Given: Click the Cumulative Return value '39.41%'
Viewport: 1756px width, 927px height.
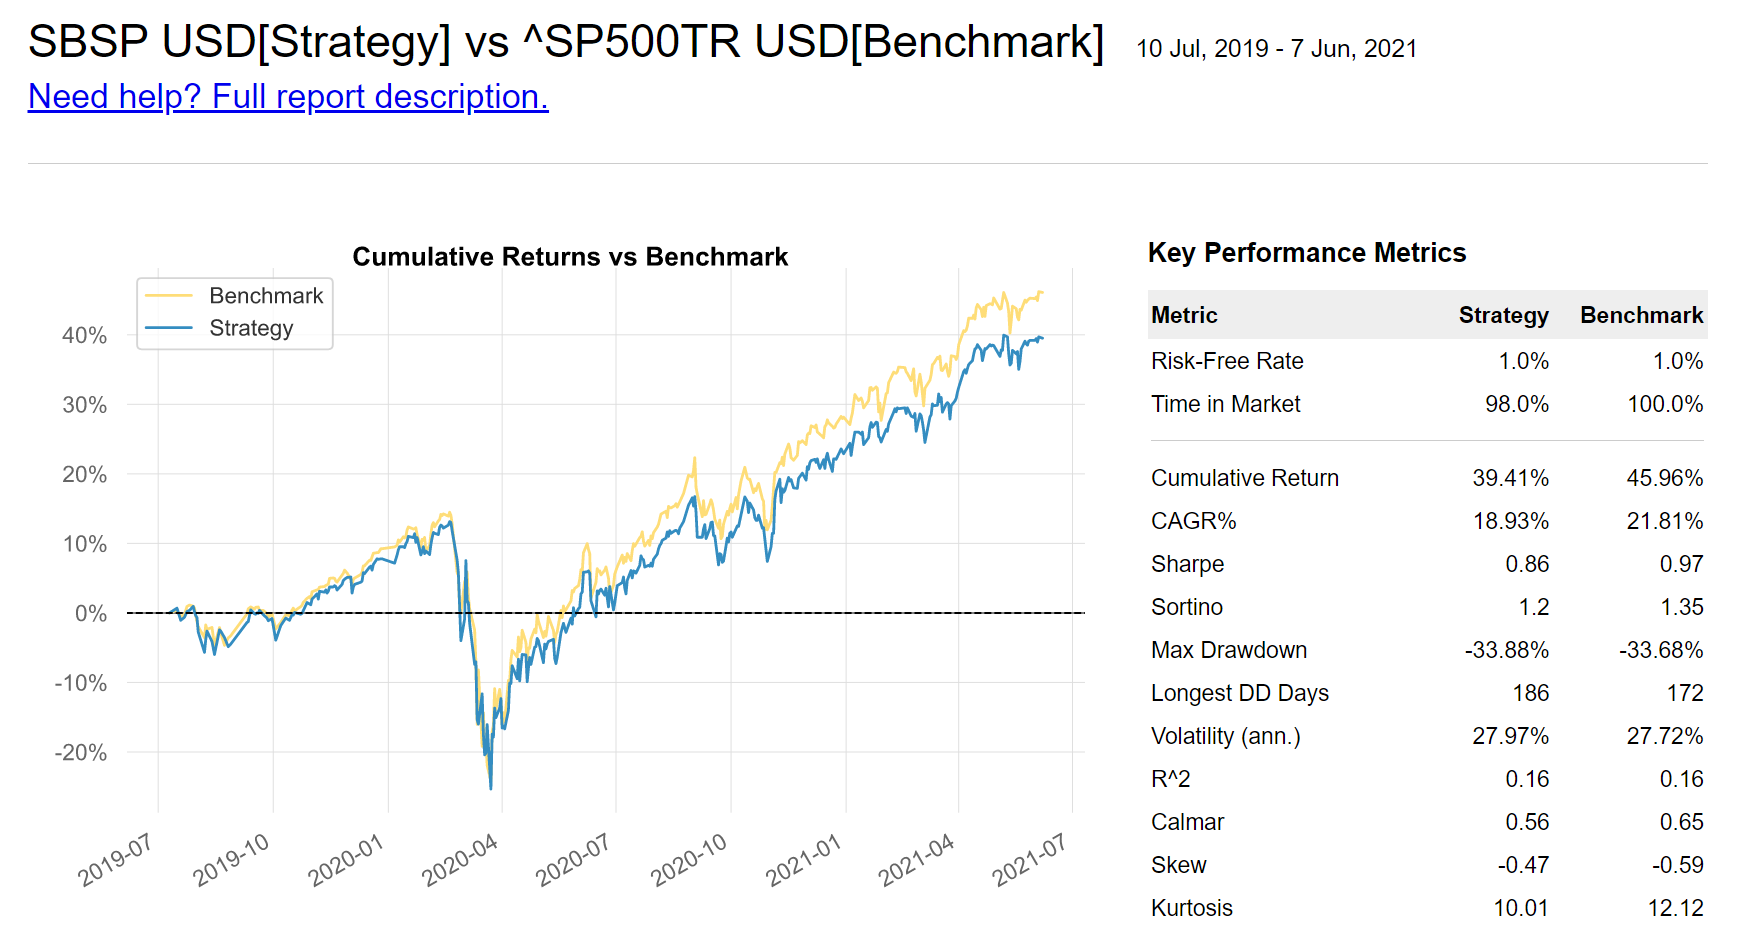Looking at the screenshot, I should point(1510,478).
